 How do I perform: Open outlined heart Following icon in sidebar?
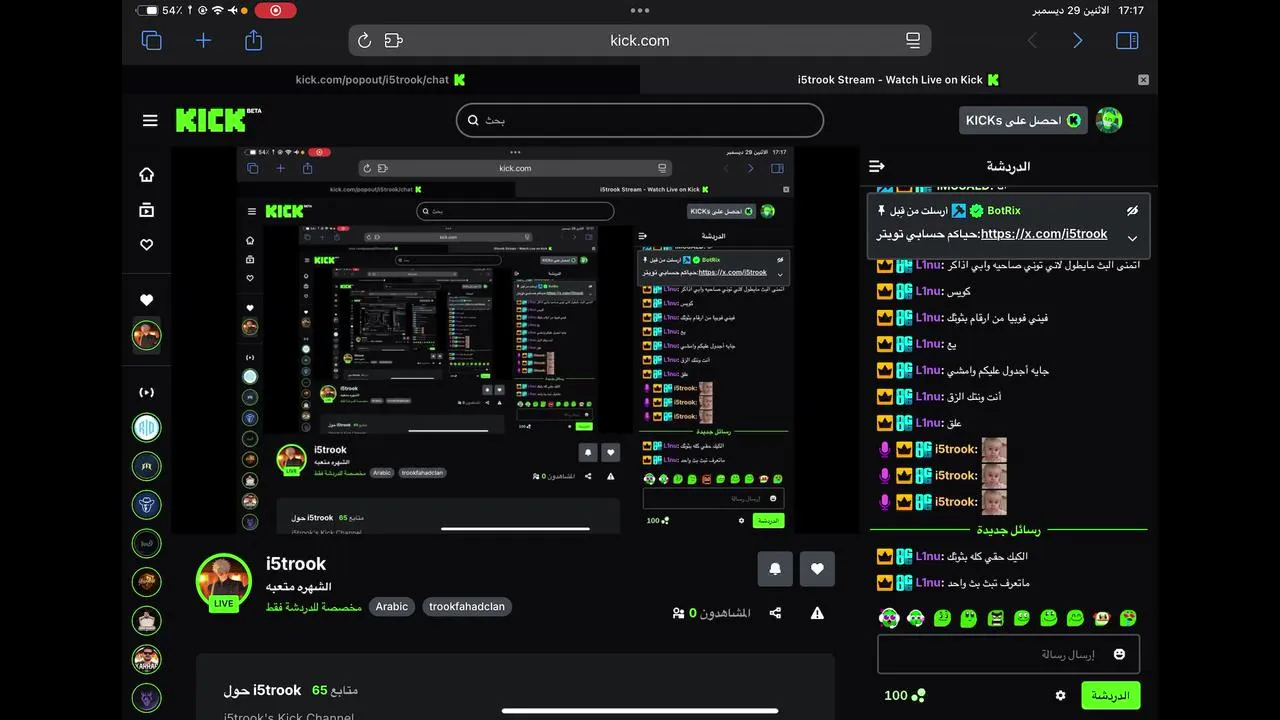[x=147, y=244]
